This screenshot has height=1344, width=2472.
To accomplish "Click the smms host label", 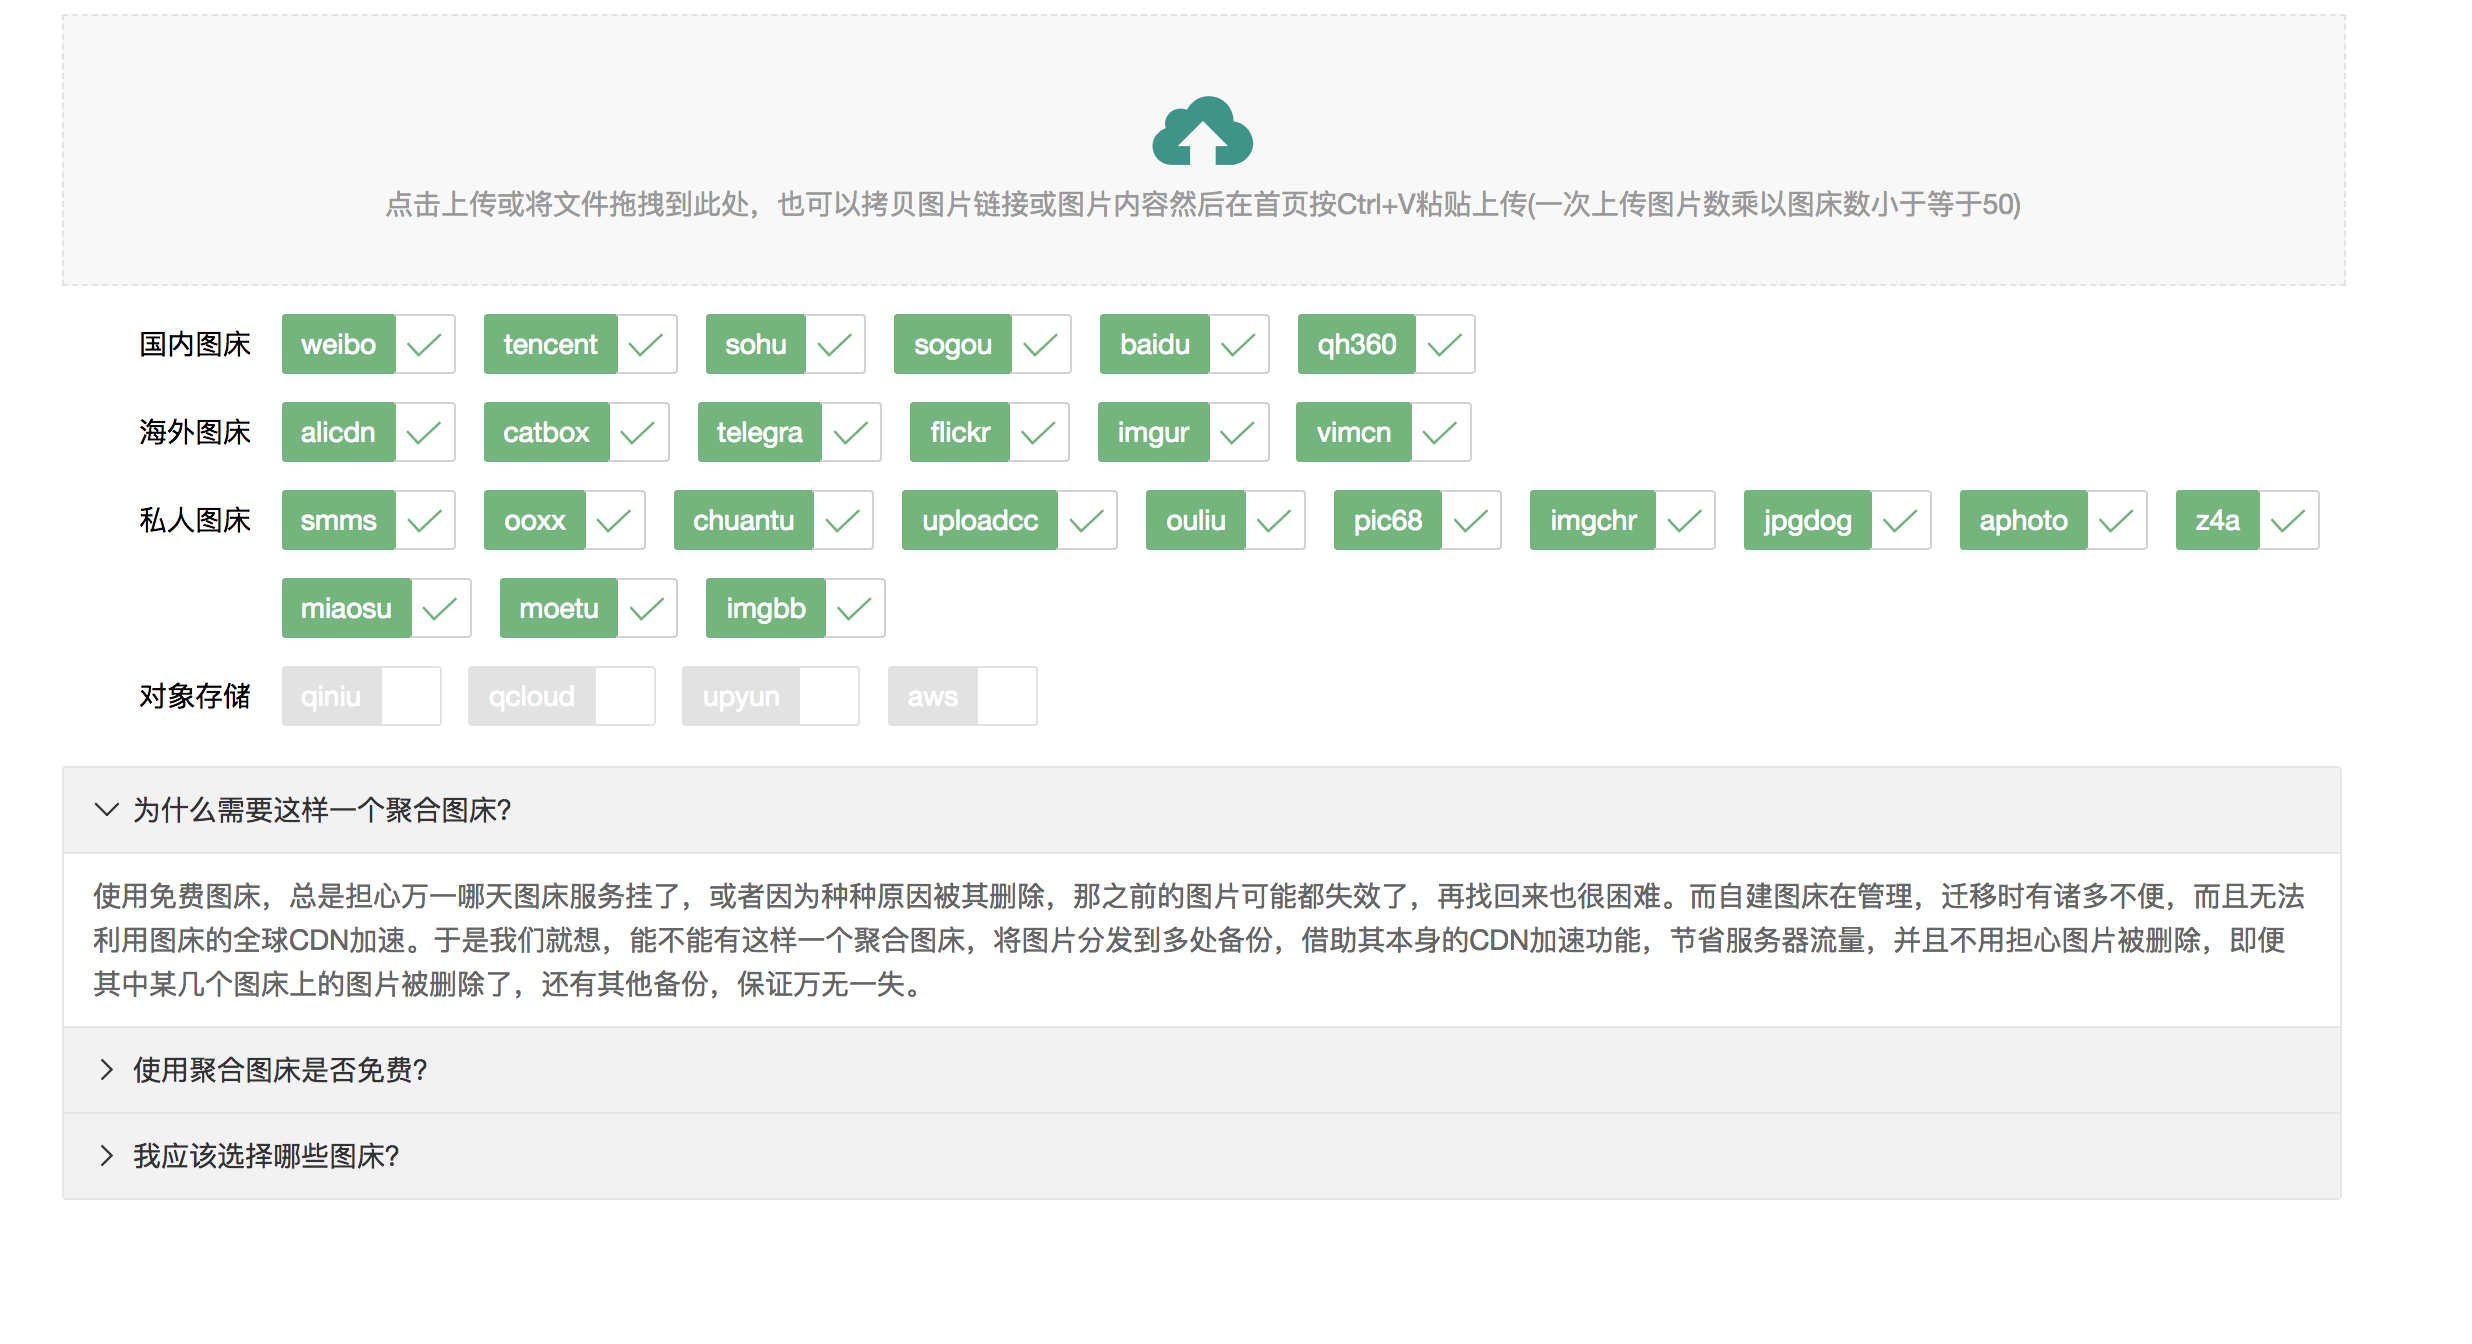I will [338, 520].
